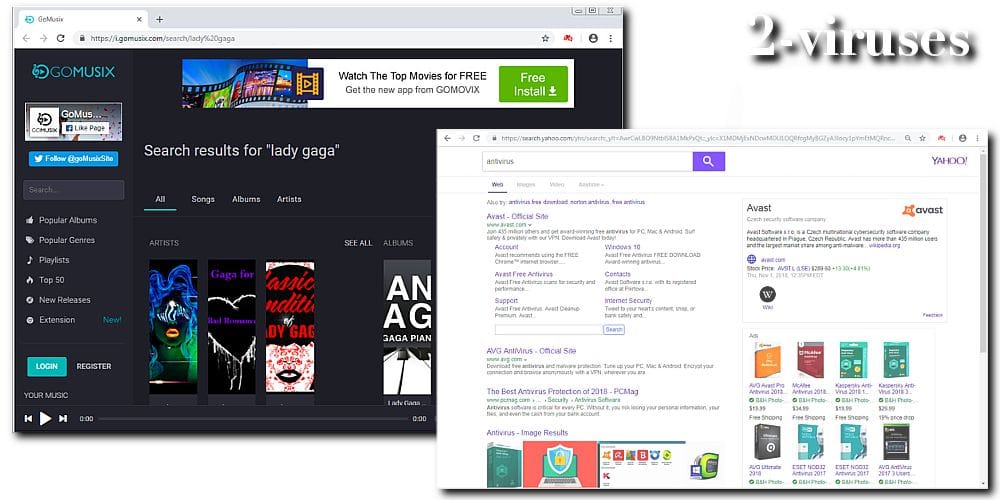
Task: Switch to Video results on Yahoo
Action: coord(557,185)
